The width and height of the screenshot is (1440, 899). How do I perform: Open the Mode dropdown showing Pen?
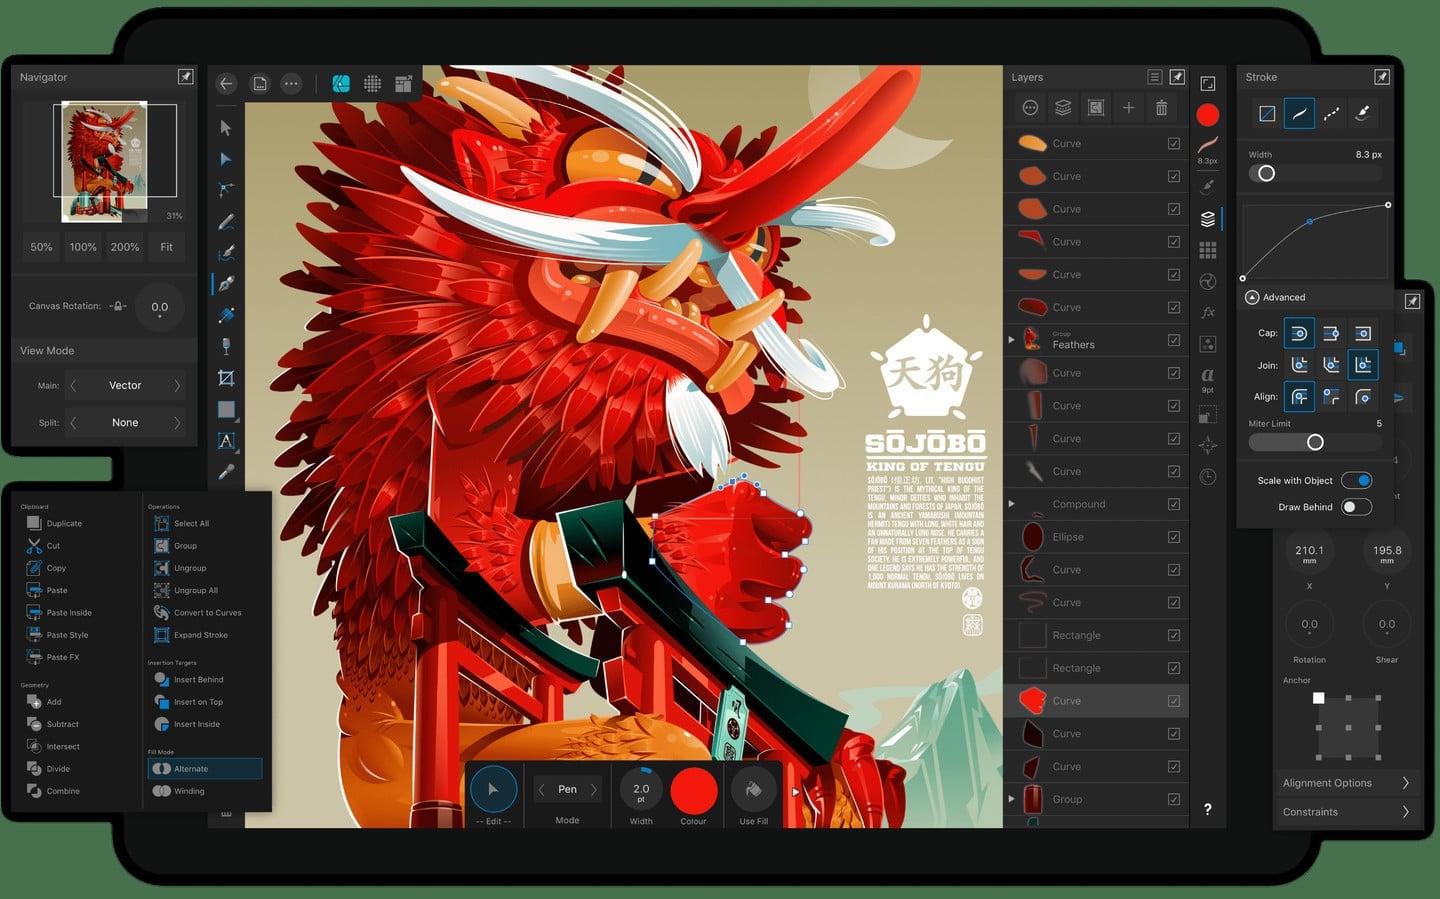567,789
